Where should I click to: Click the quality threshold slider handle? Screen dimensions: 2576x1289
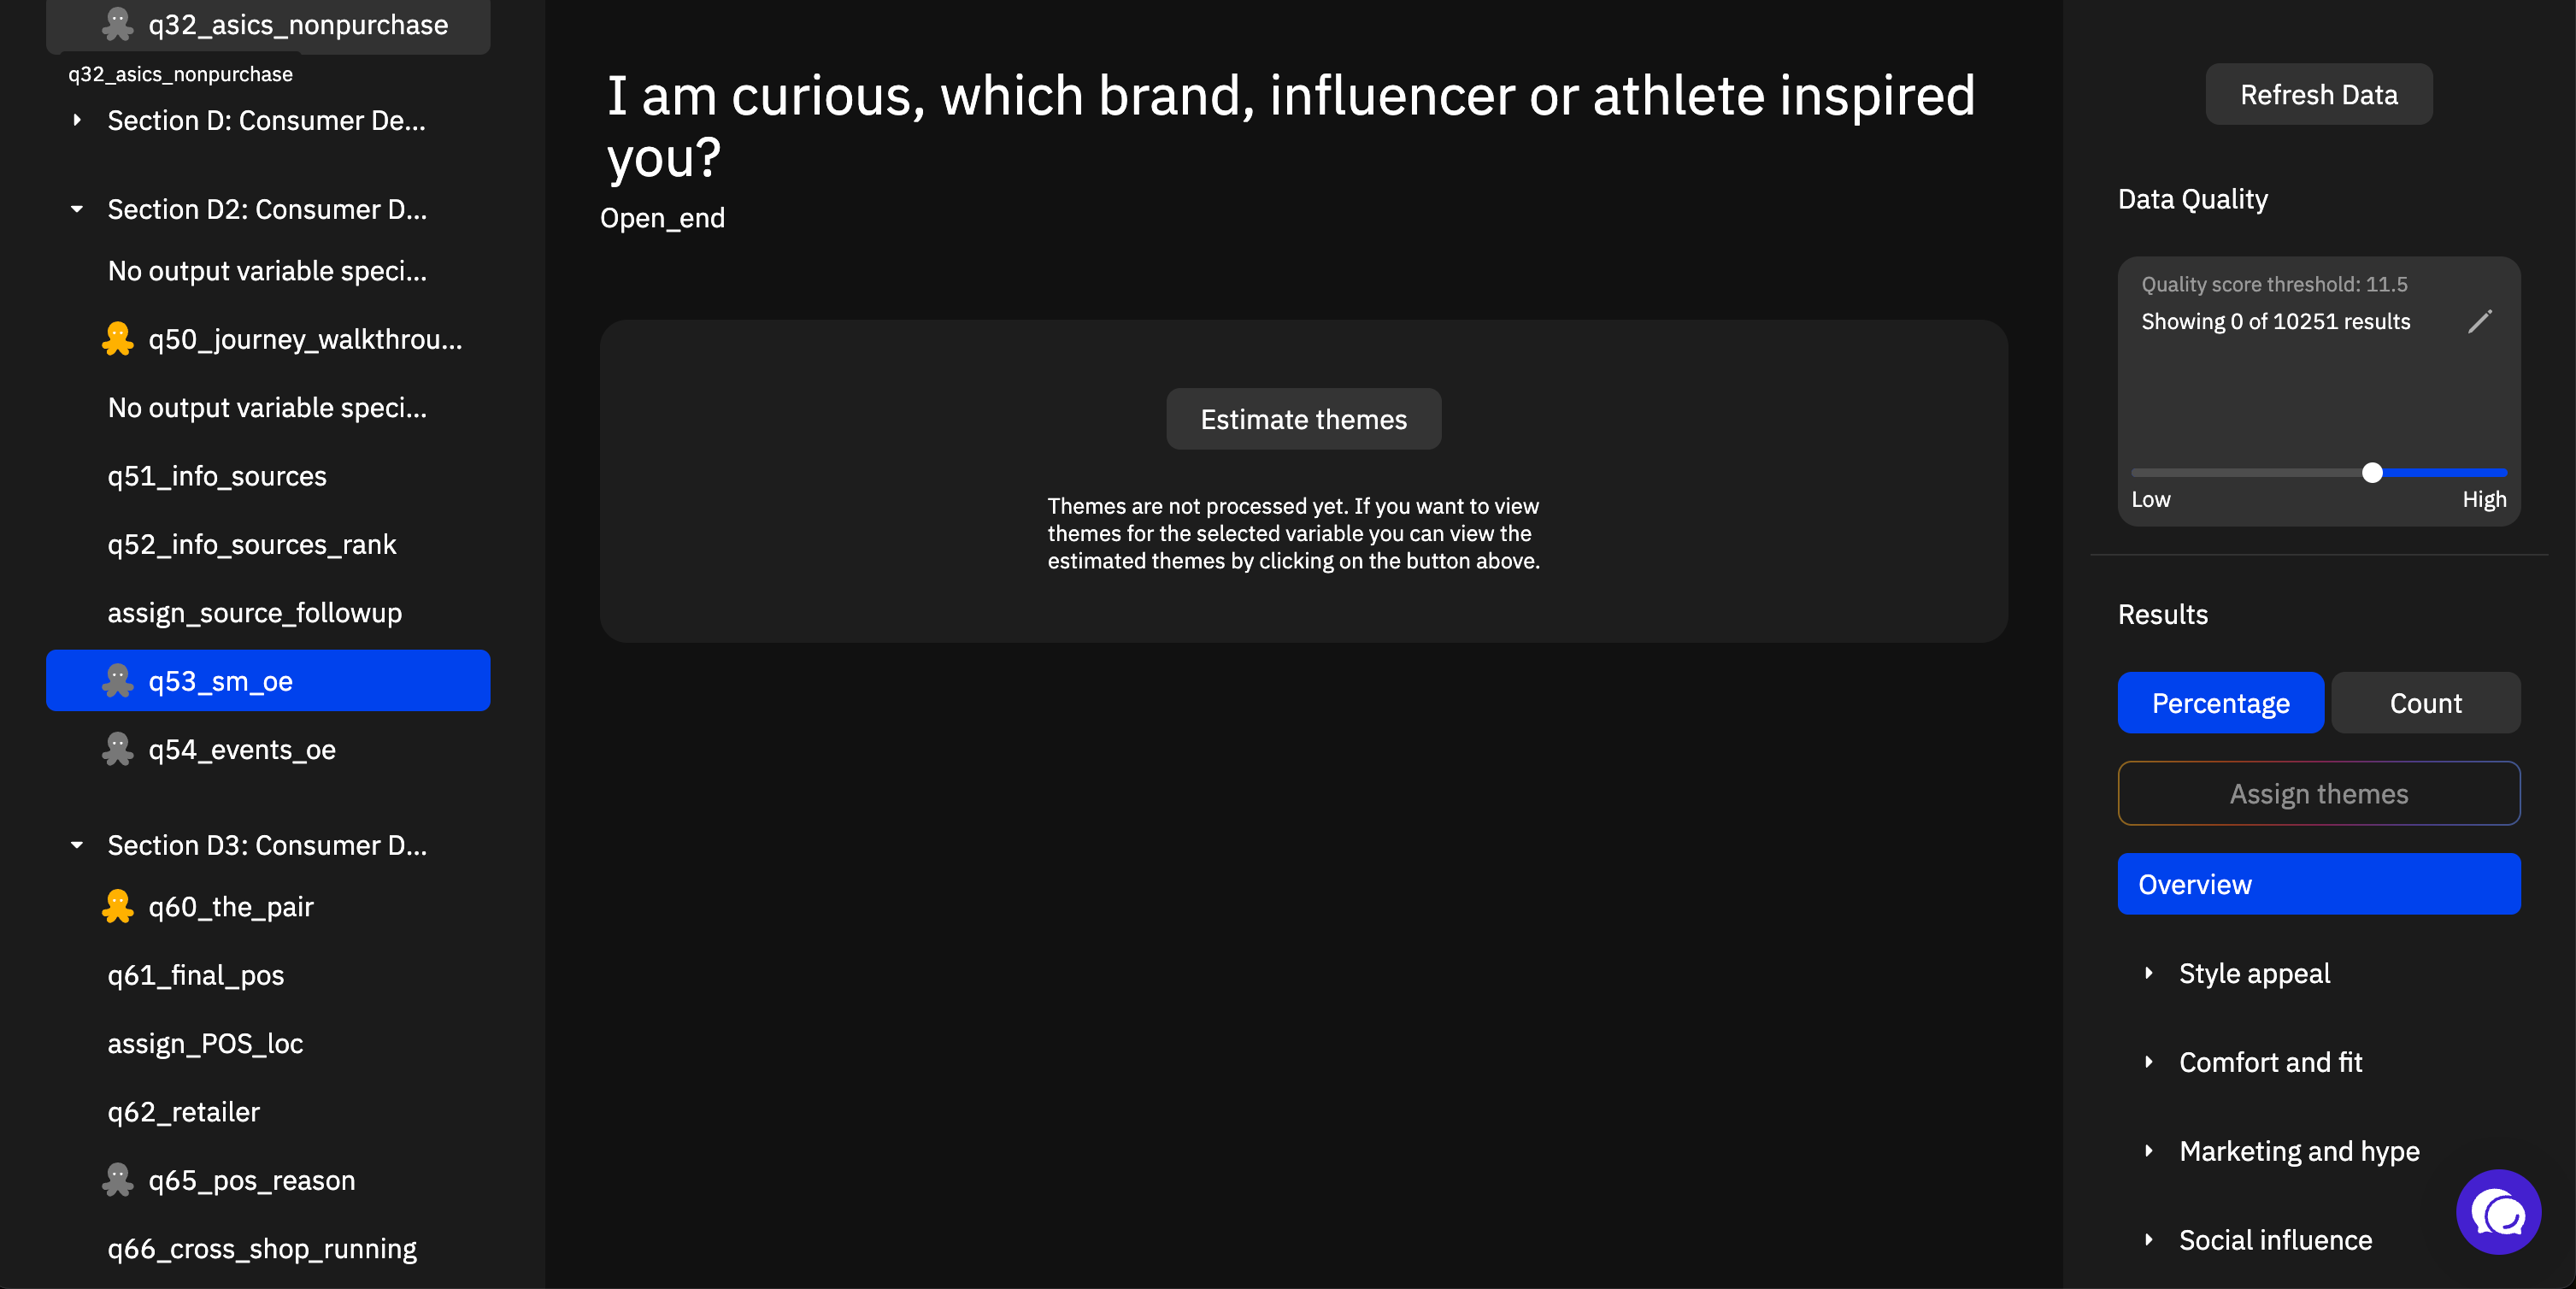pyautogui.click(x=2372, y=473)
